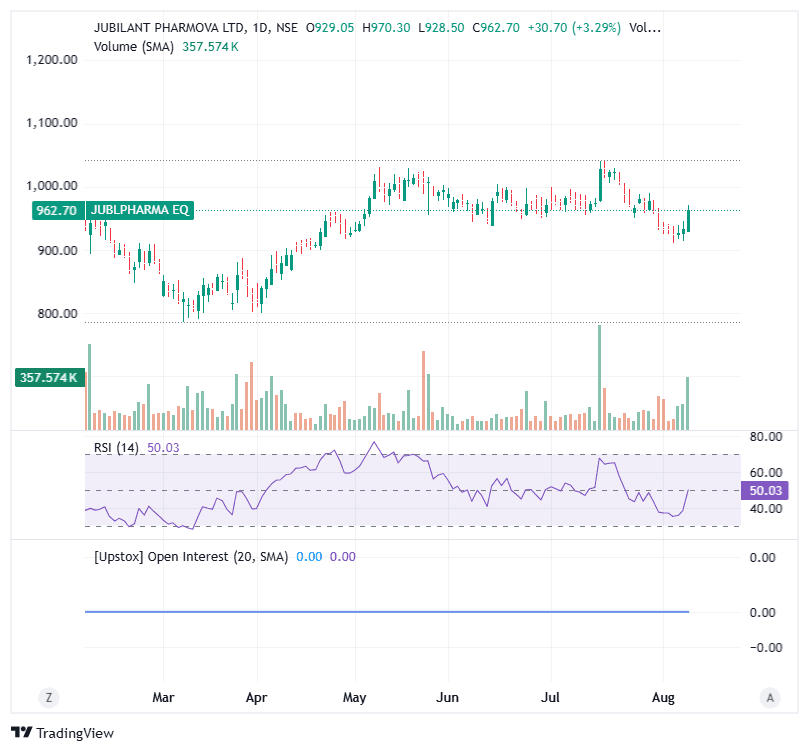Click the Aug label on time axis

663,697
